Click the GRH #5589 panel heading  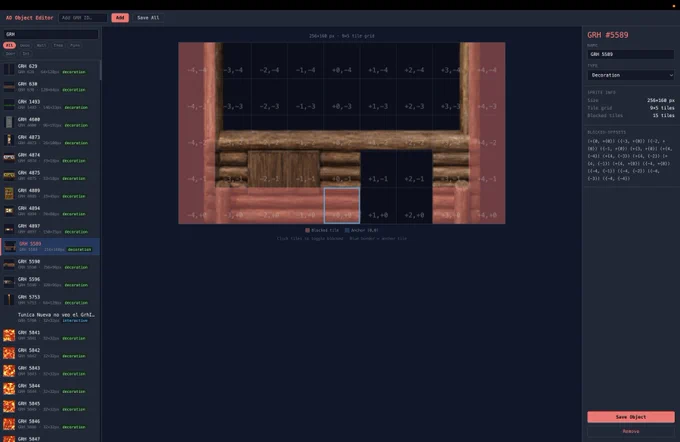[608, 35]
